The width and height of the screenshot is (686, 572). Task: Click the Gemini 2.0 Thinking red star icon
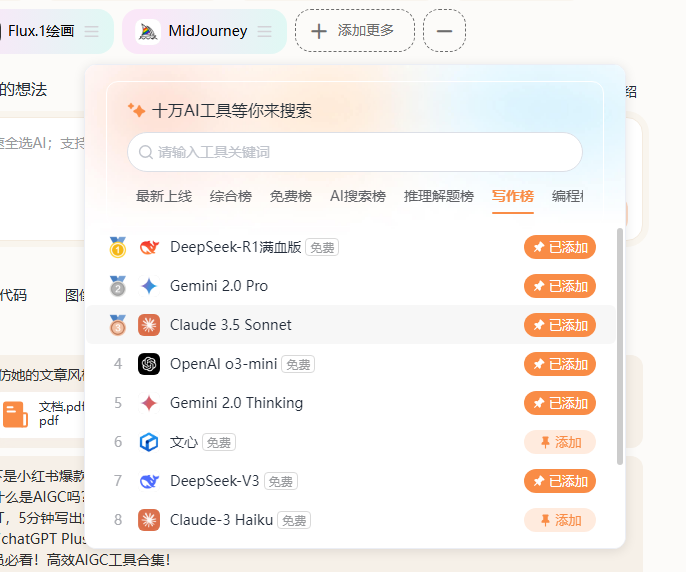149,403
